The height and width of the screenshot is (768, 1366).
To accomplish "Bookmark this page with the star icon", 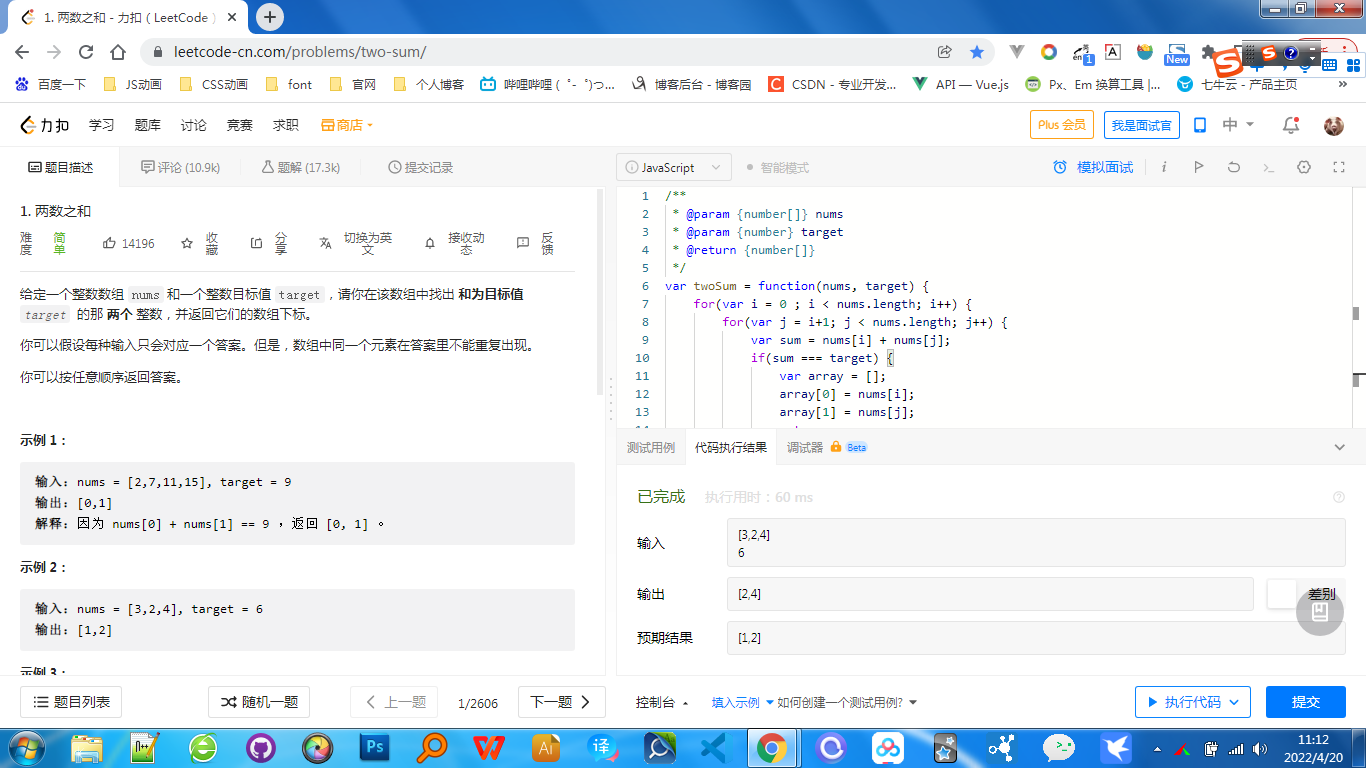I will [977, 52].
